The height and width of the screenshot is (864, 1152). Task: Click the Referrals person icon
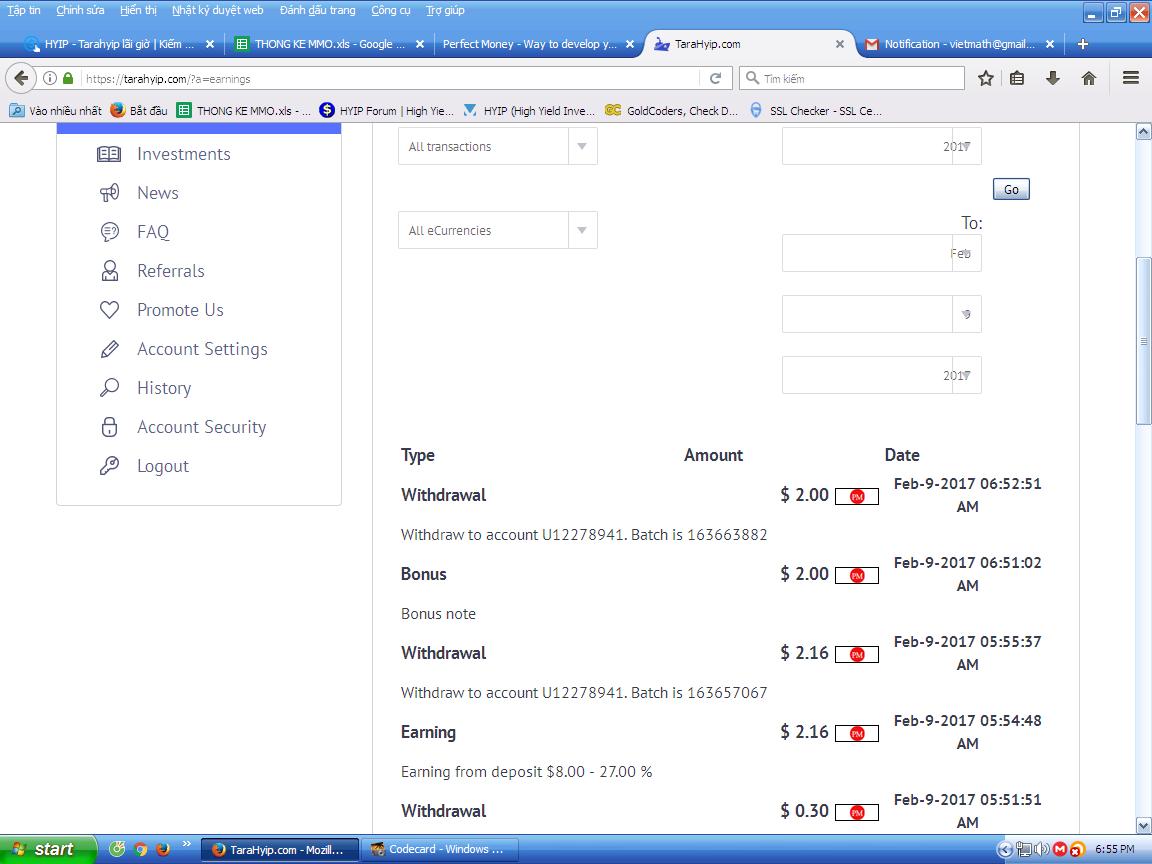pyautogui.click(x=109, y=270)
